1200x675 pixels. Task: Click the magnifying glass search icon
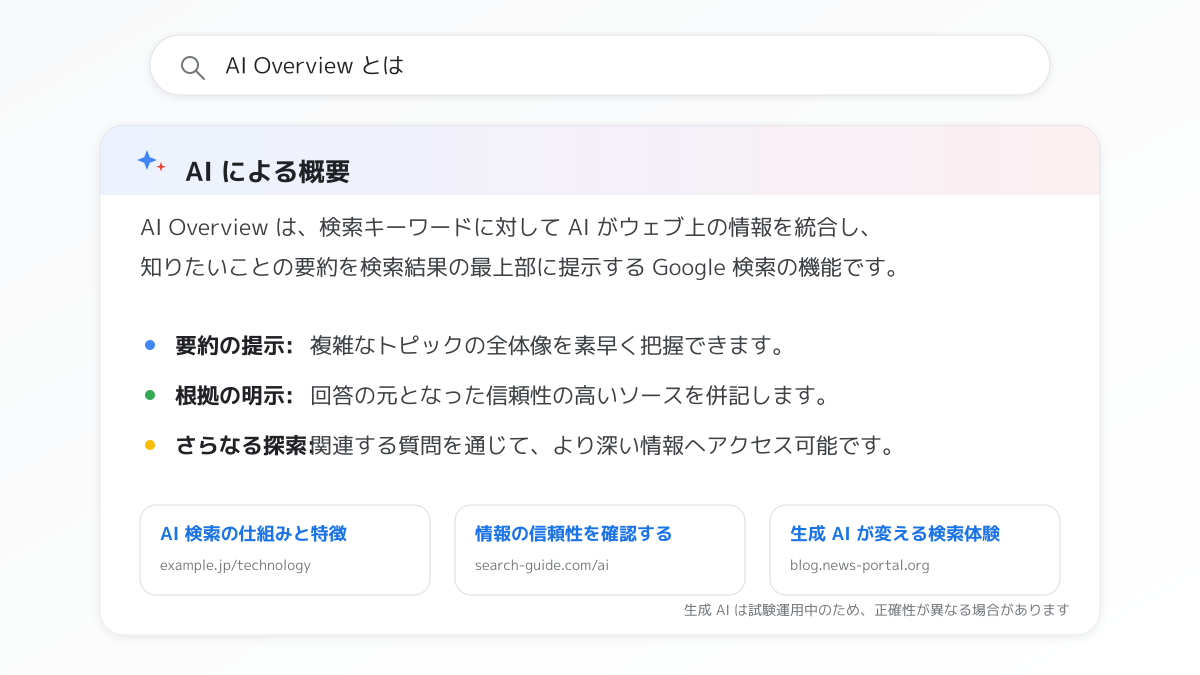[x=192, y=67]
